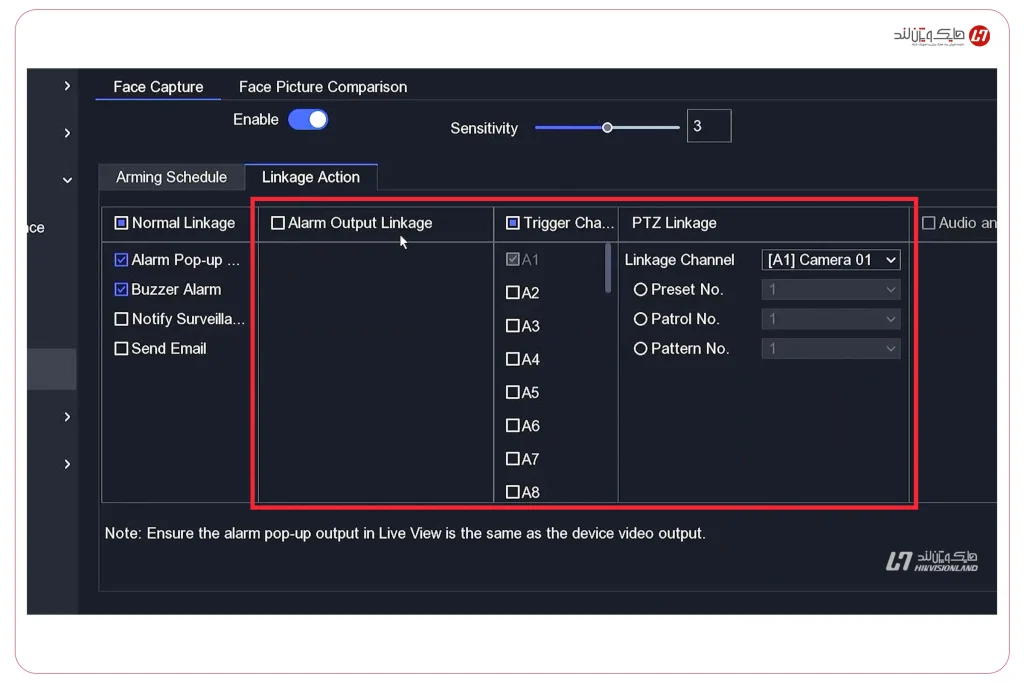
Task: Click the sensitivity value field showing 3
Action: pyautogui.click(x=708, y=125)
